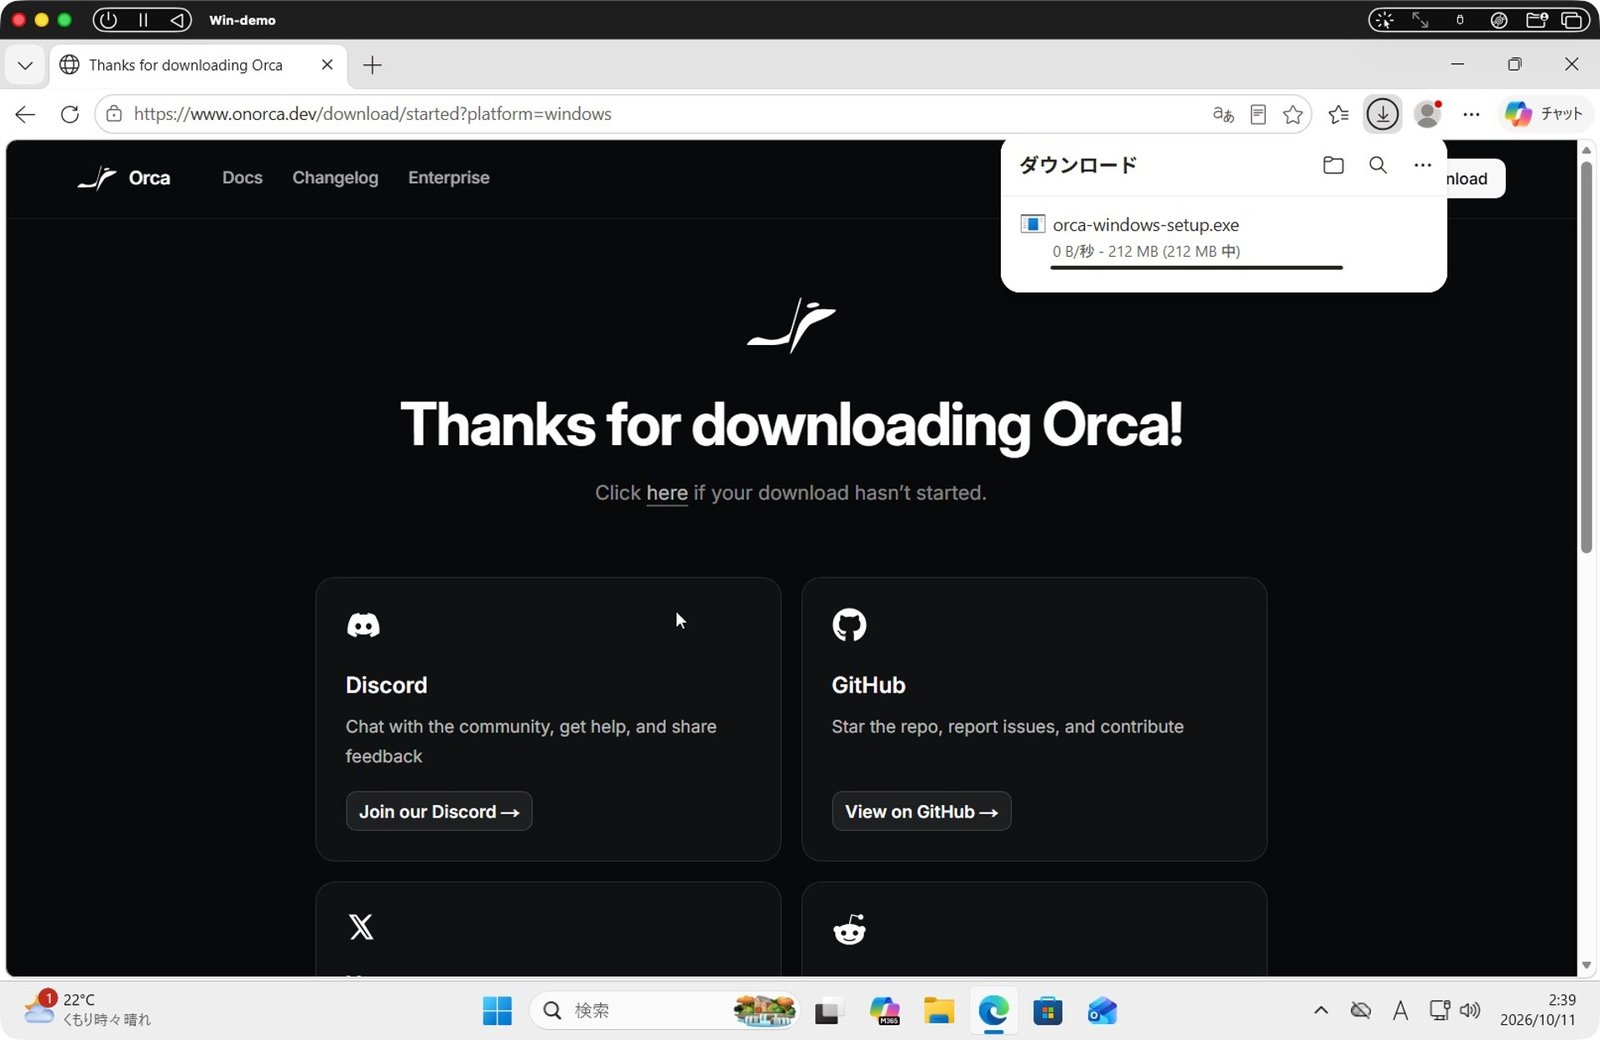Viewport: 1600px width, 1040px height.
Task: Click the page vertical scrollbar thumb
Action: click(1586, 356)
